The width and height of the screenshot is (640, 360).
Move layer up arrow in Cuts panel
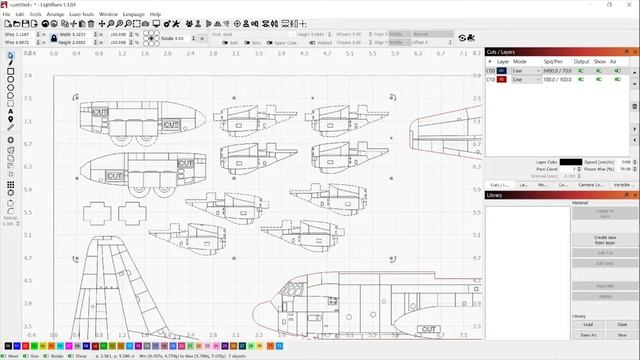pos(635,73)
